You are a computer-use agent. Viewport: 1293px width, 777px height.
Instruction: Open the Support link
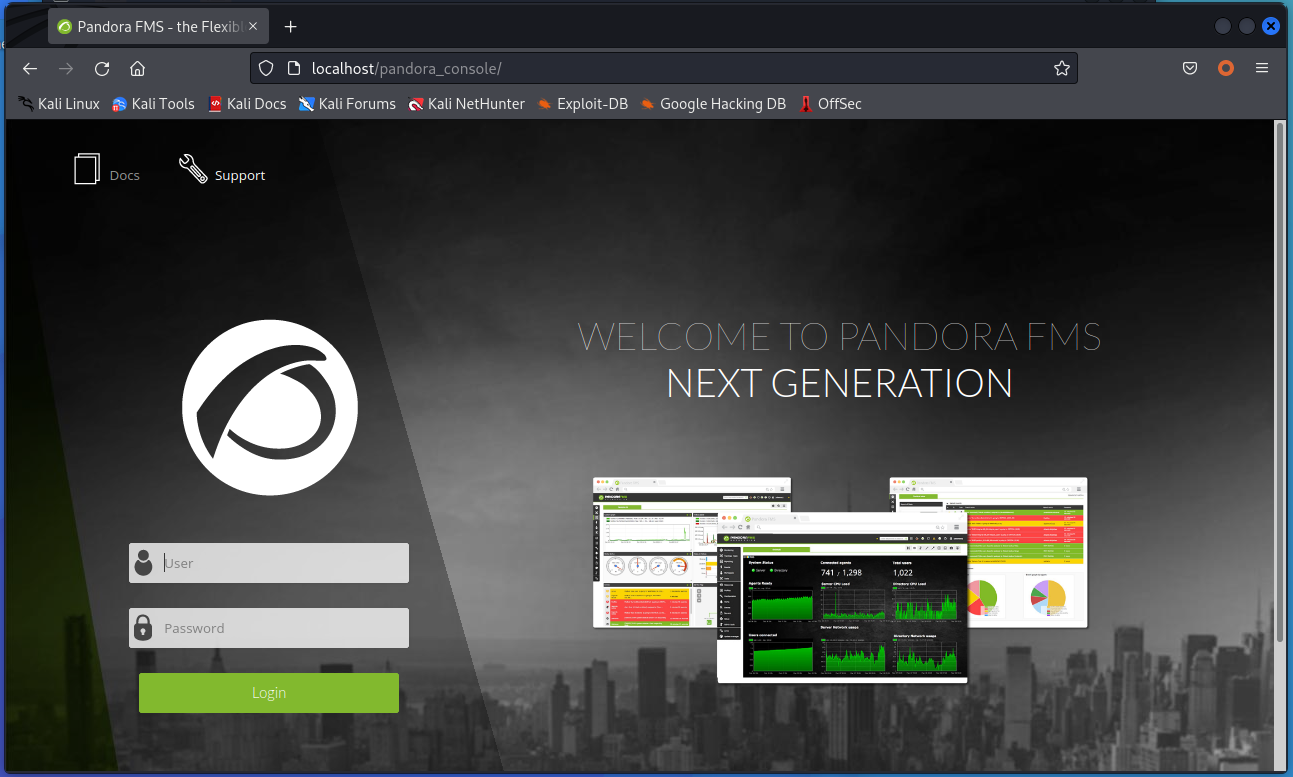(x=240, y=175)
